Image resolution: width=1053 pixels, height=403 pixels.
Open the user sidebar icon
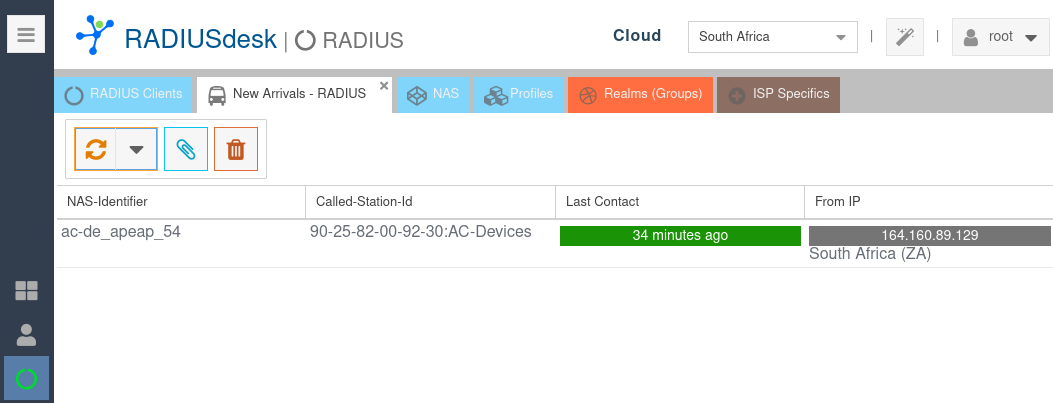[26, 335]
